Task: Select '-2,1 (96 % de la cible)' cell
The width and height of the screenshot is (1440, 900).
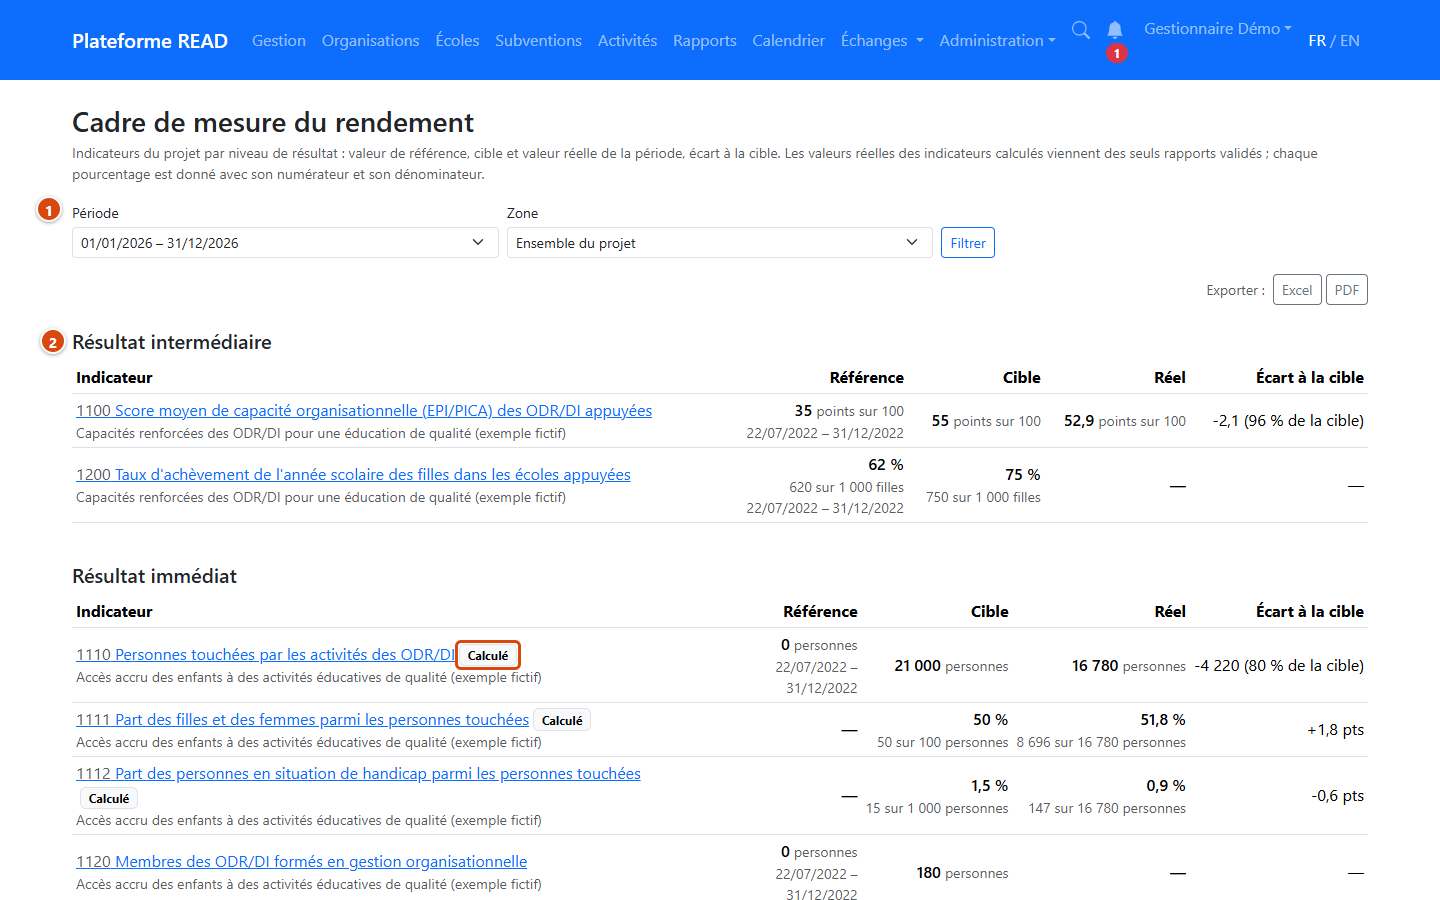Action: [x=1288, y=421]
